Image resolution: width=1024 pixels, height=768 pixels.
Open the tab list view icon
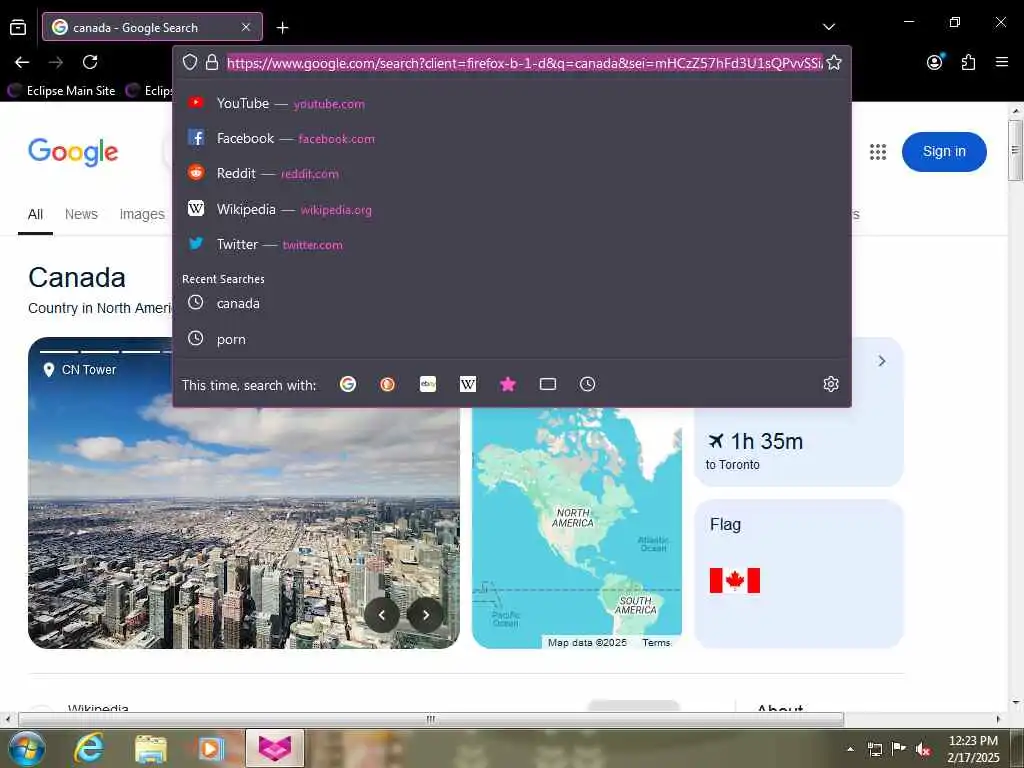click(x=18, y=27)
